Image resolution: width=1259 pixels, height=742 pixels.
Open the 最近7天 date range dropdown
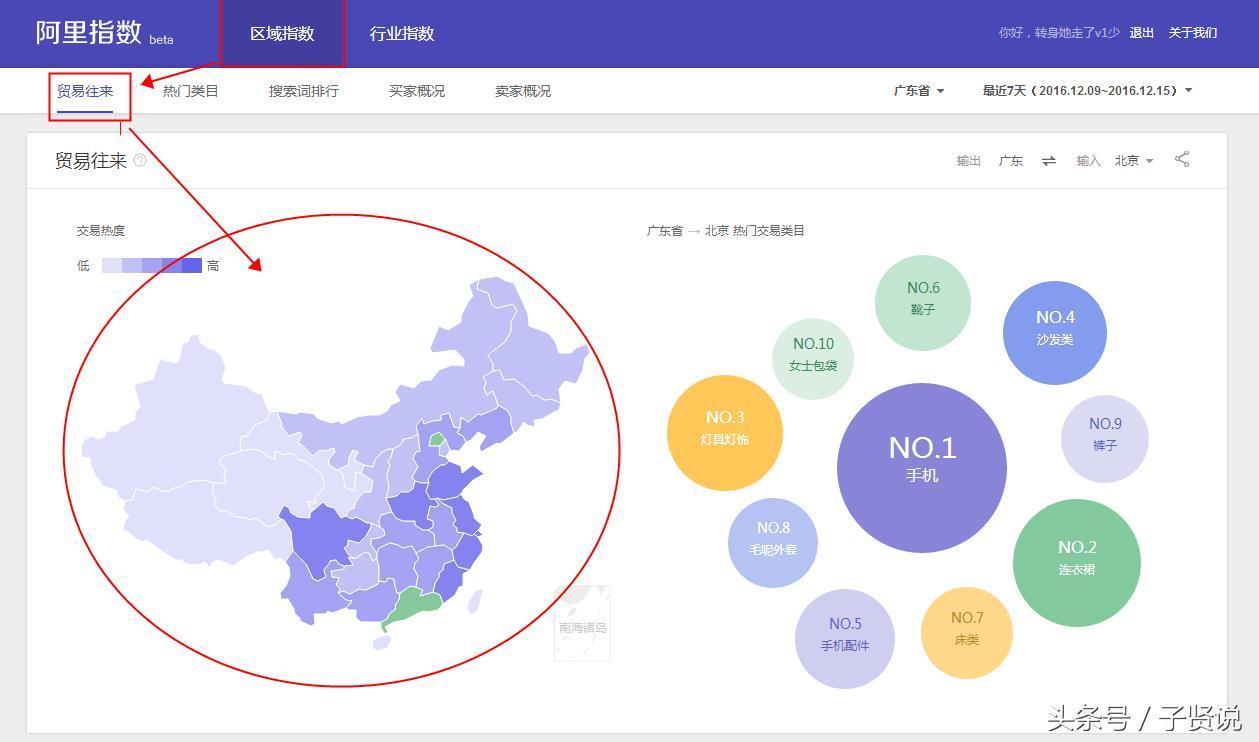coord(1087,91)
